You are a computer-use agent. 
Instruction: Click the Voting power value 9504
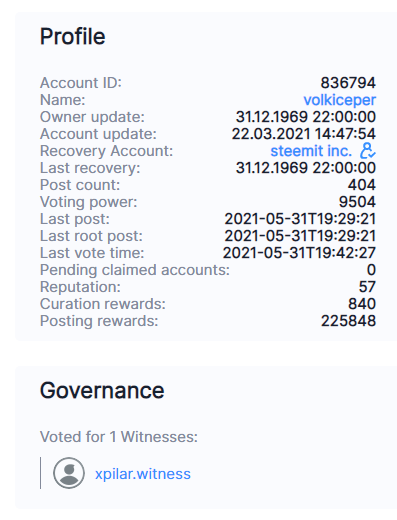click(x=357, y=202)
